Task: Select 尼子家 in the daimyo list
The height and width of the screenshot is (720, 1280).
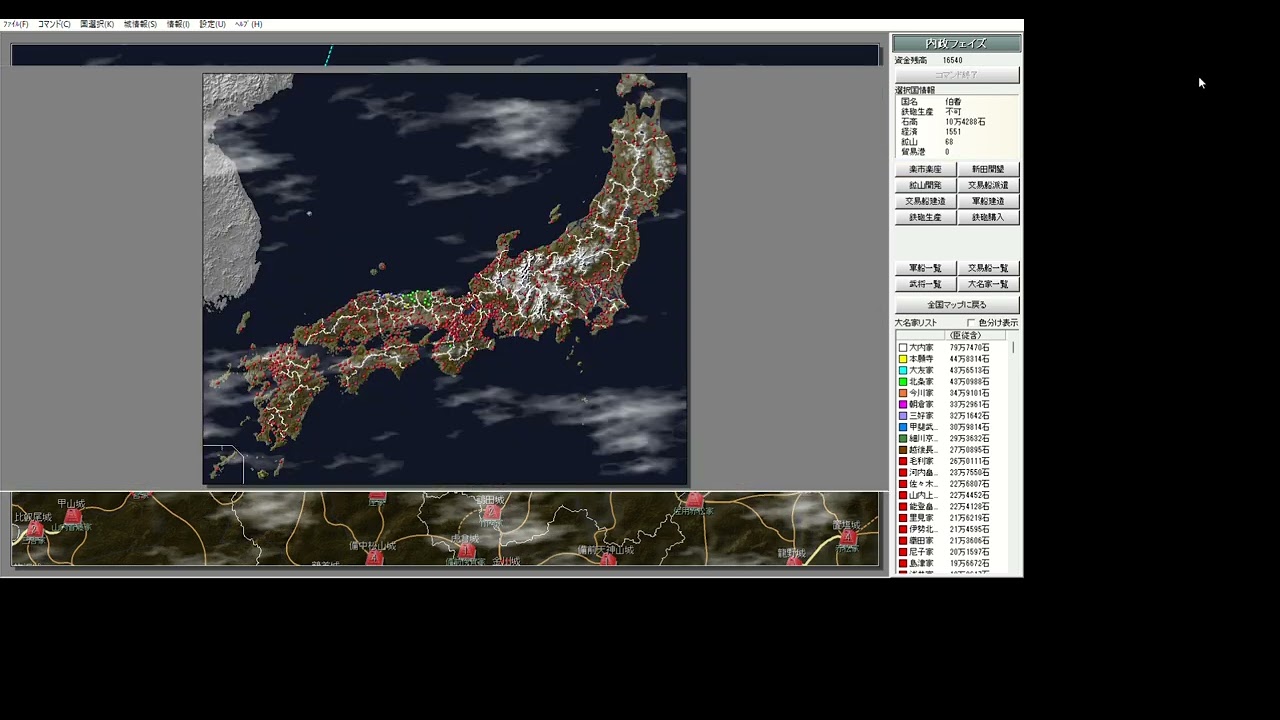Action: [x=921, y=552]
